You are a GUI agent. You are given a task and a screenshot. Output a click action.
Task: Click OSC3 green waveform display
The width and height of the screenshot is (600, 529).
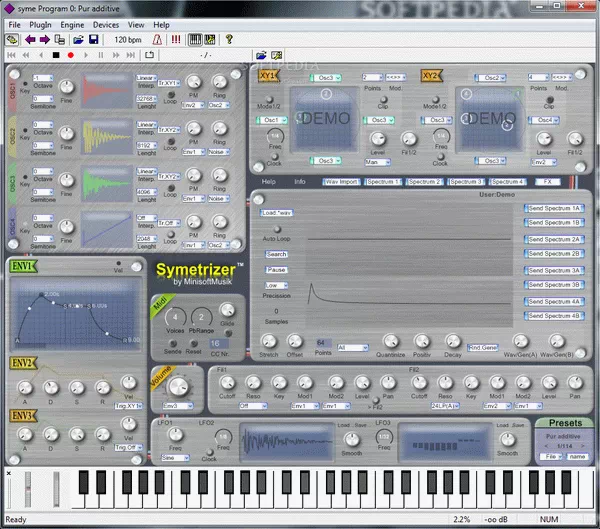107,185
